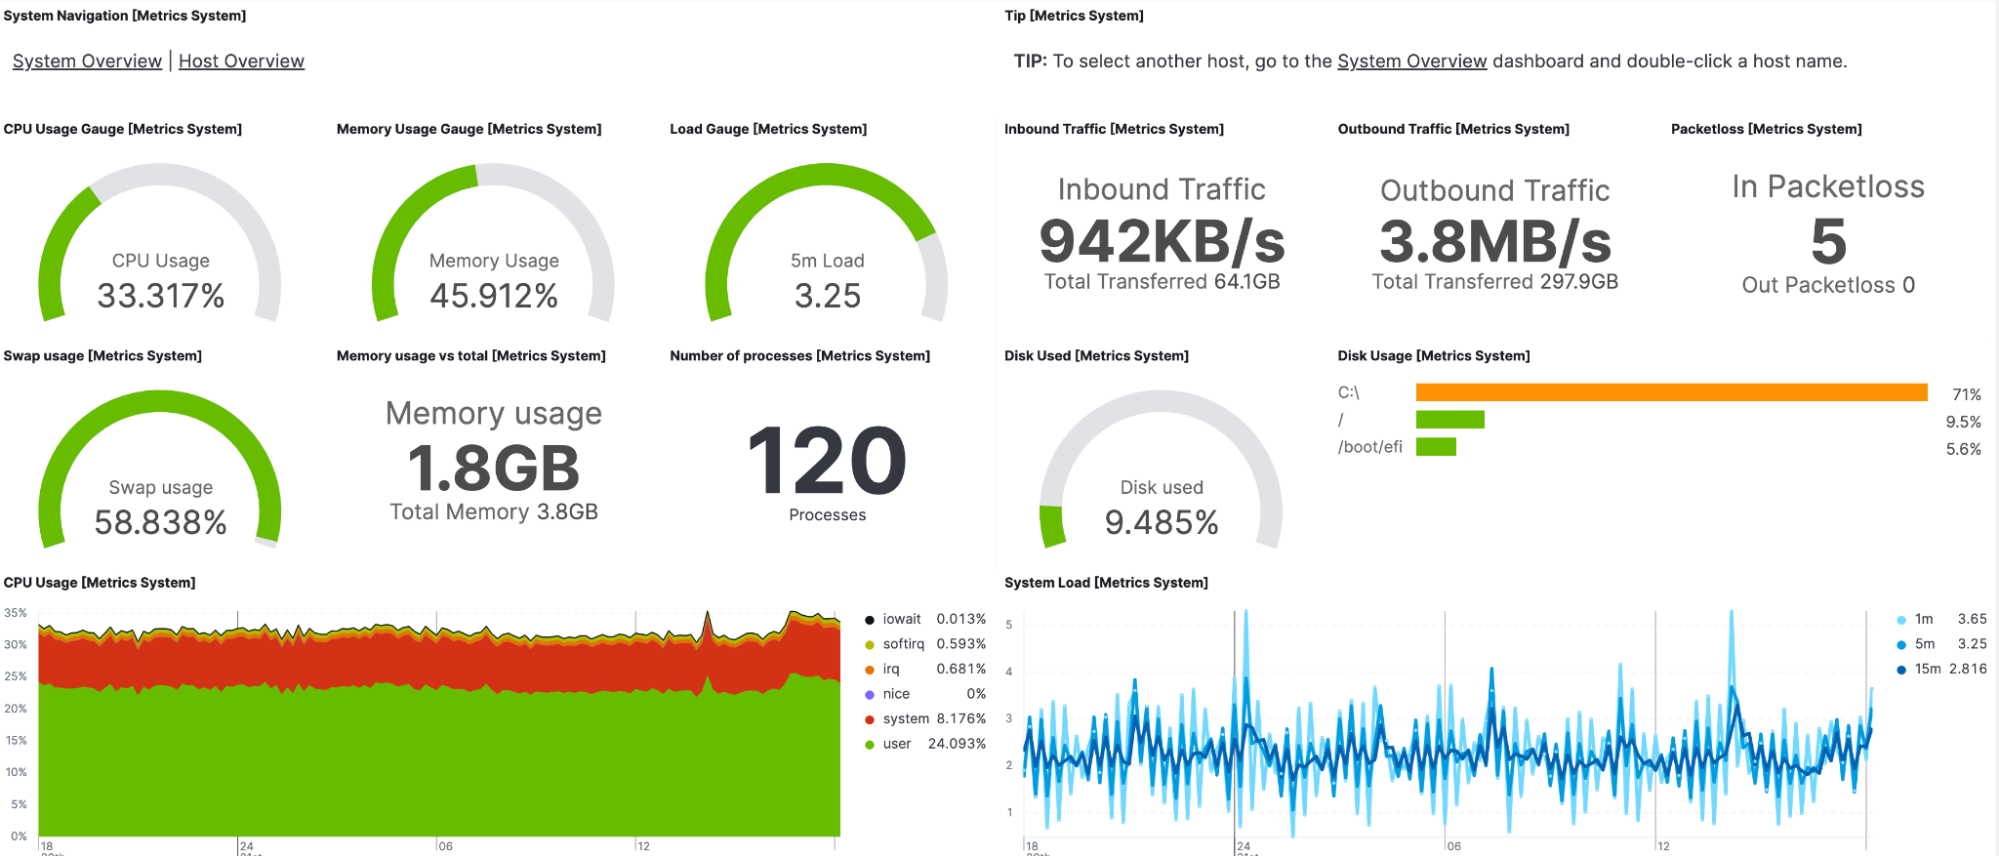
Task: Click the Total Transferred 297.9GB text
Action: pos(1495,282)
